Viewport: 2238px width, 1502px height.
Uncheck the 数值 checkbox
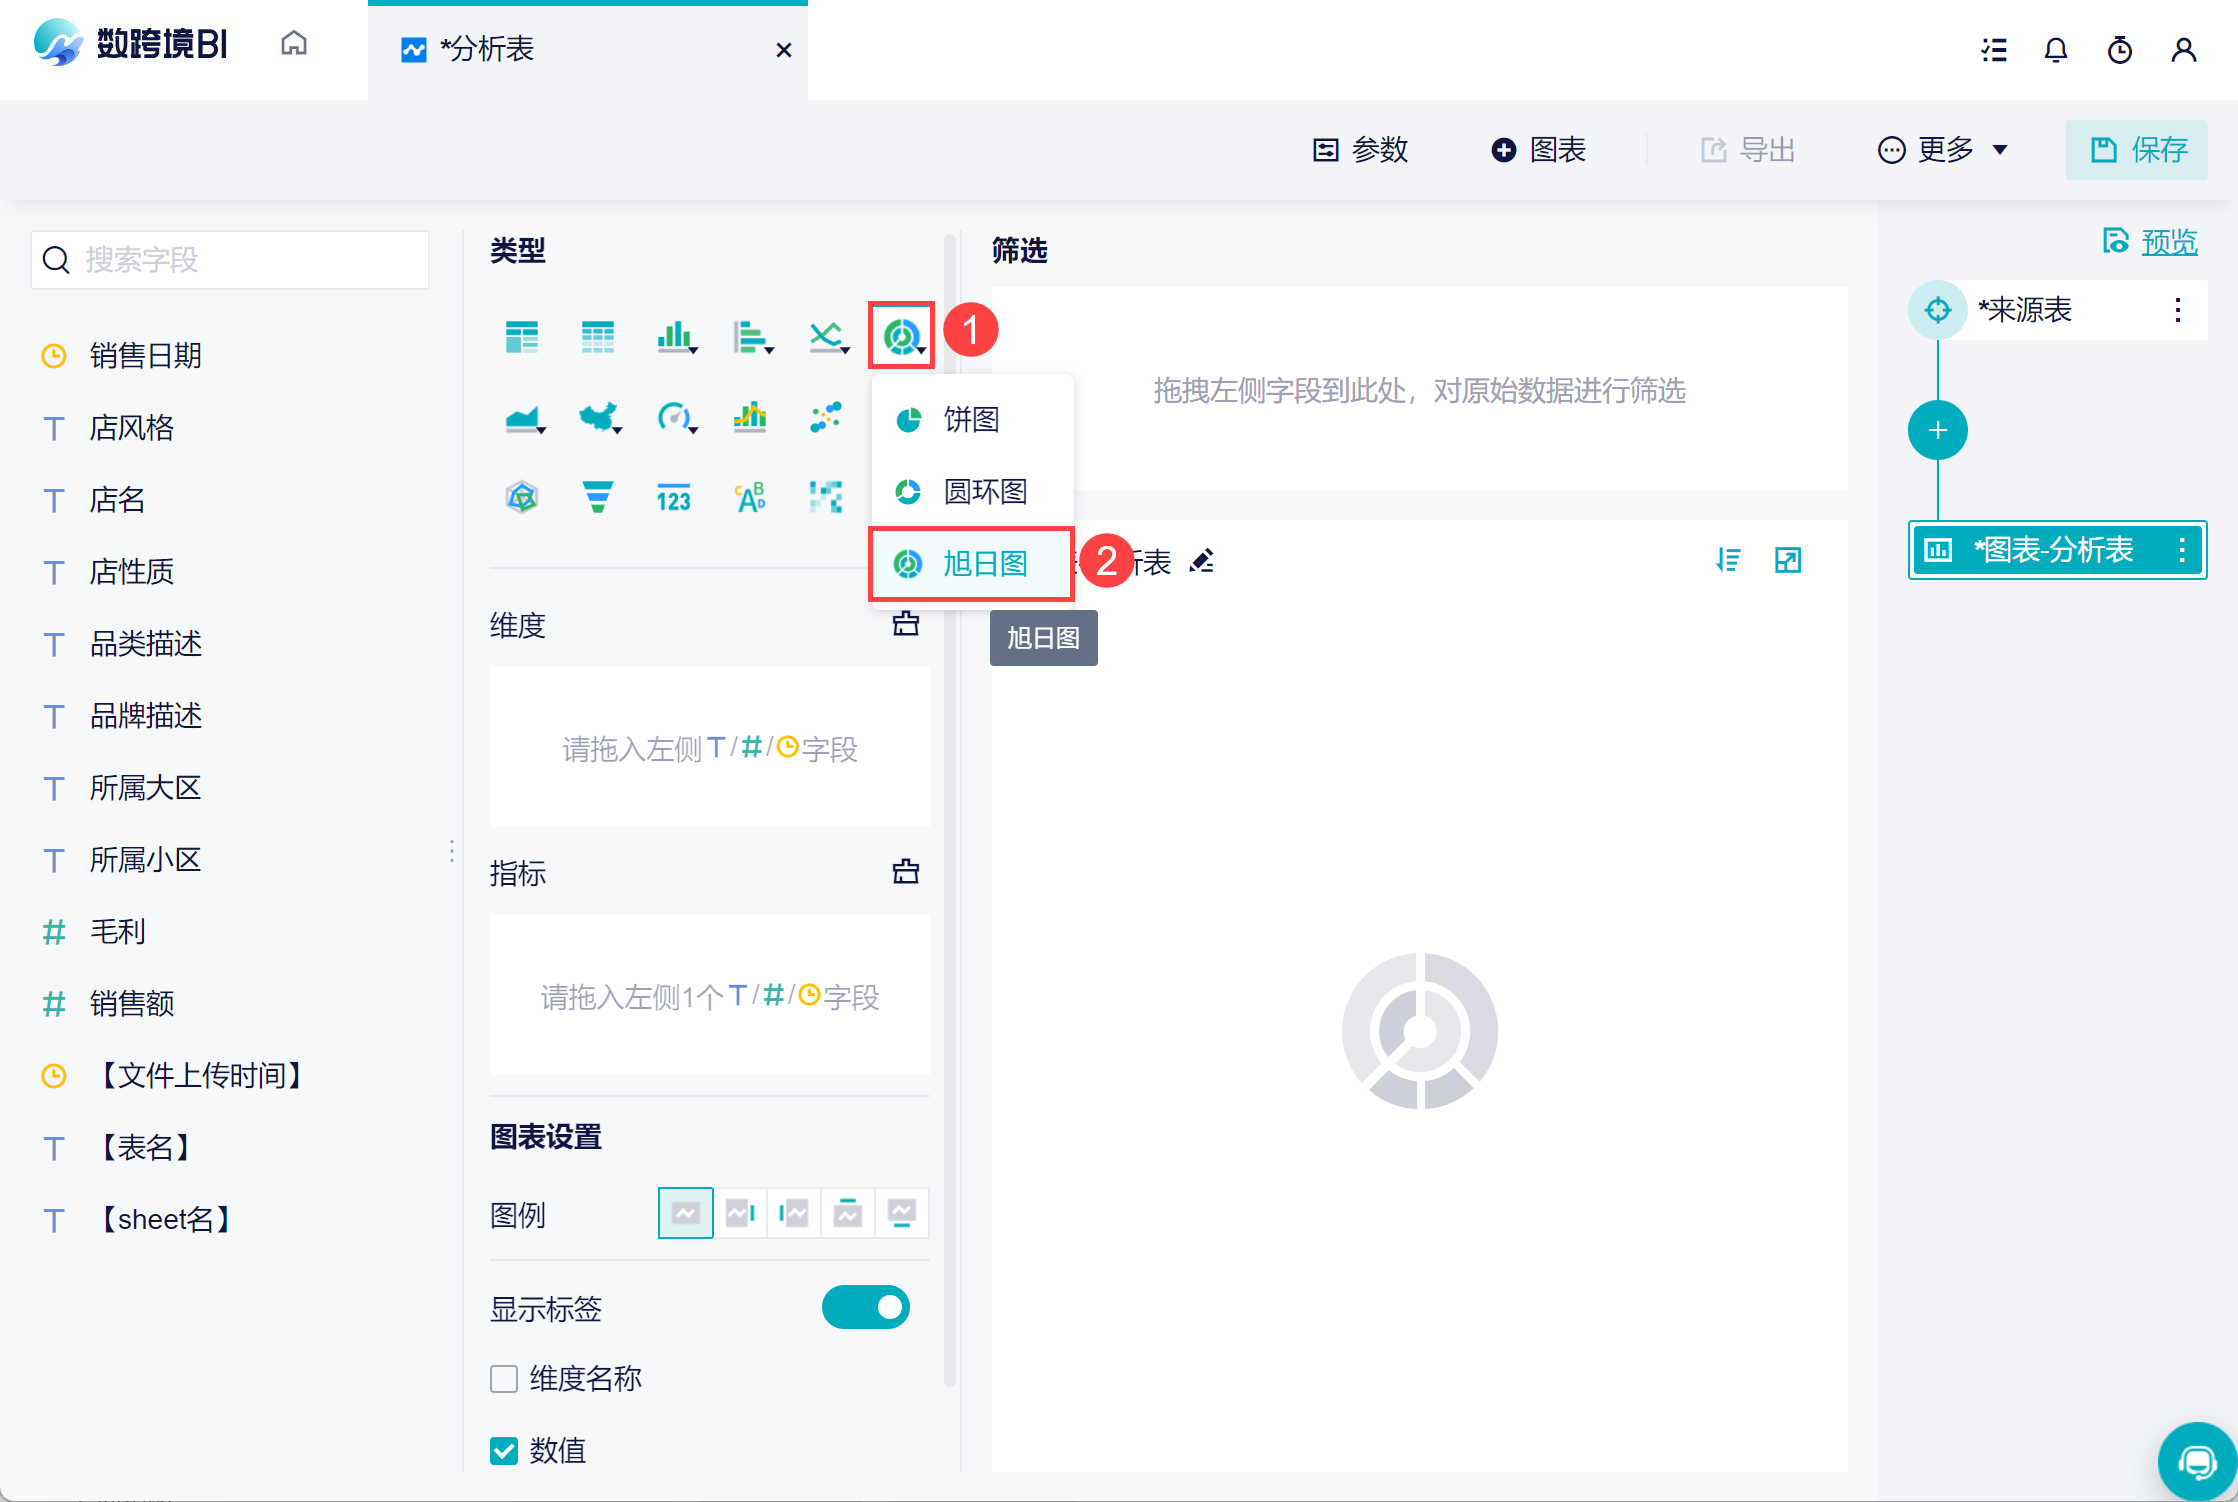pos(504,1450)
